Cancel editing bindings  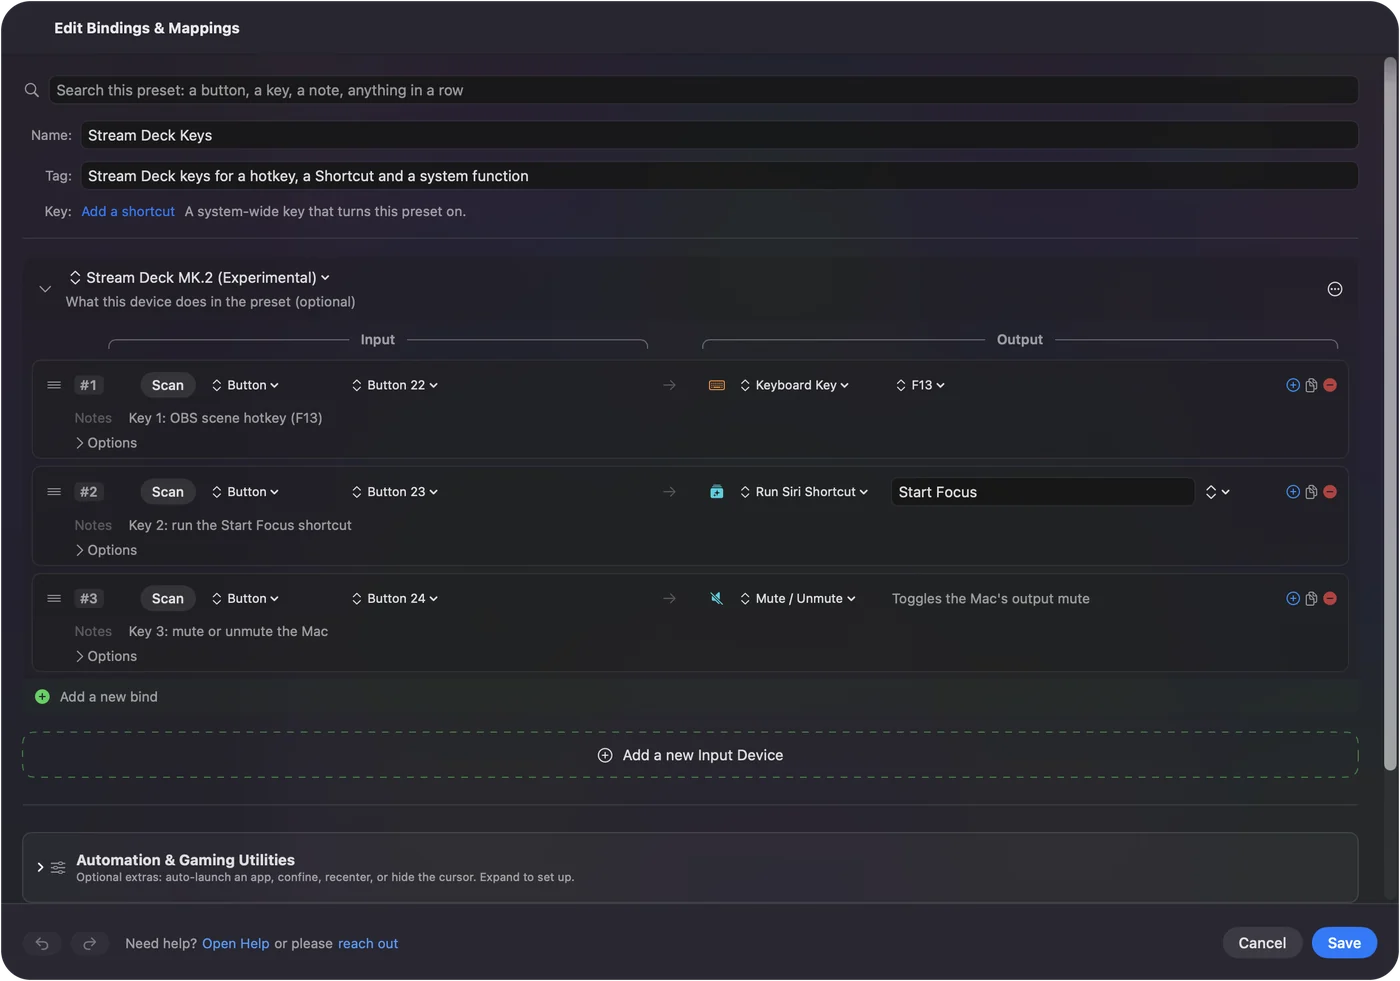(1262, 943)
